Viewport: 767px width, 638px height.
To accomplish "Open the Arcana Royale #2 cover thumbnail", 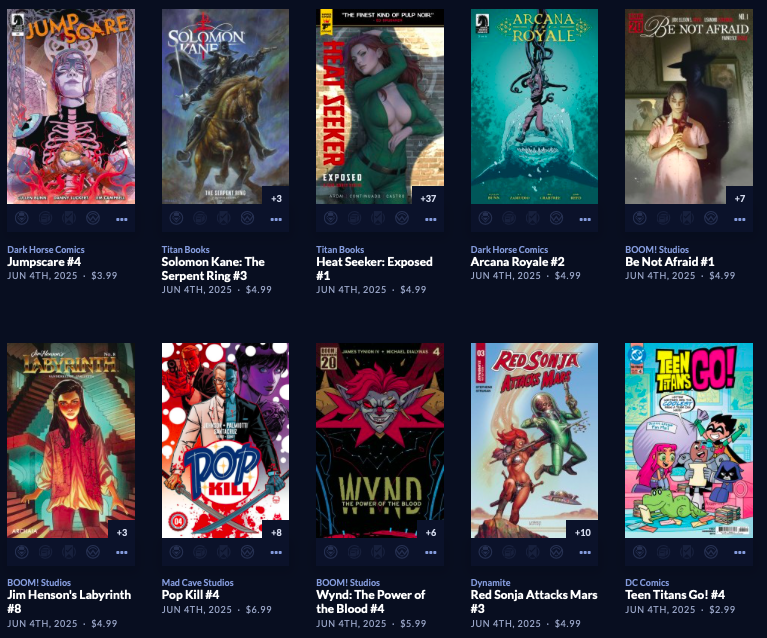I will pos(534,106).
